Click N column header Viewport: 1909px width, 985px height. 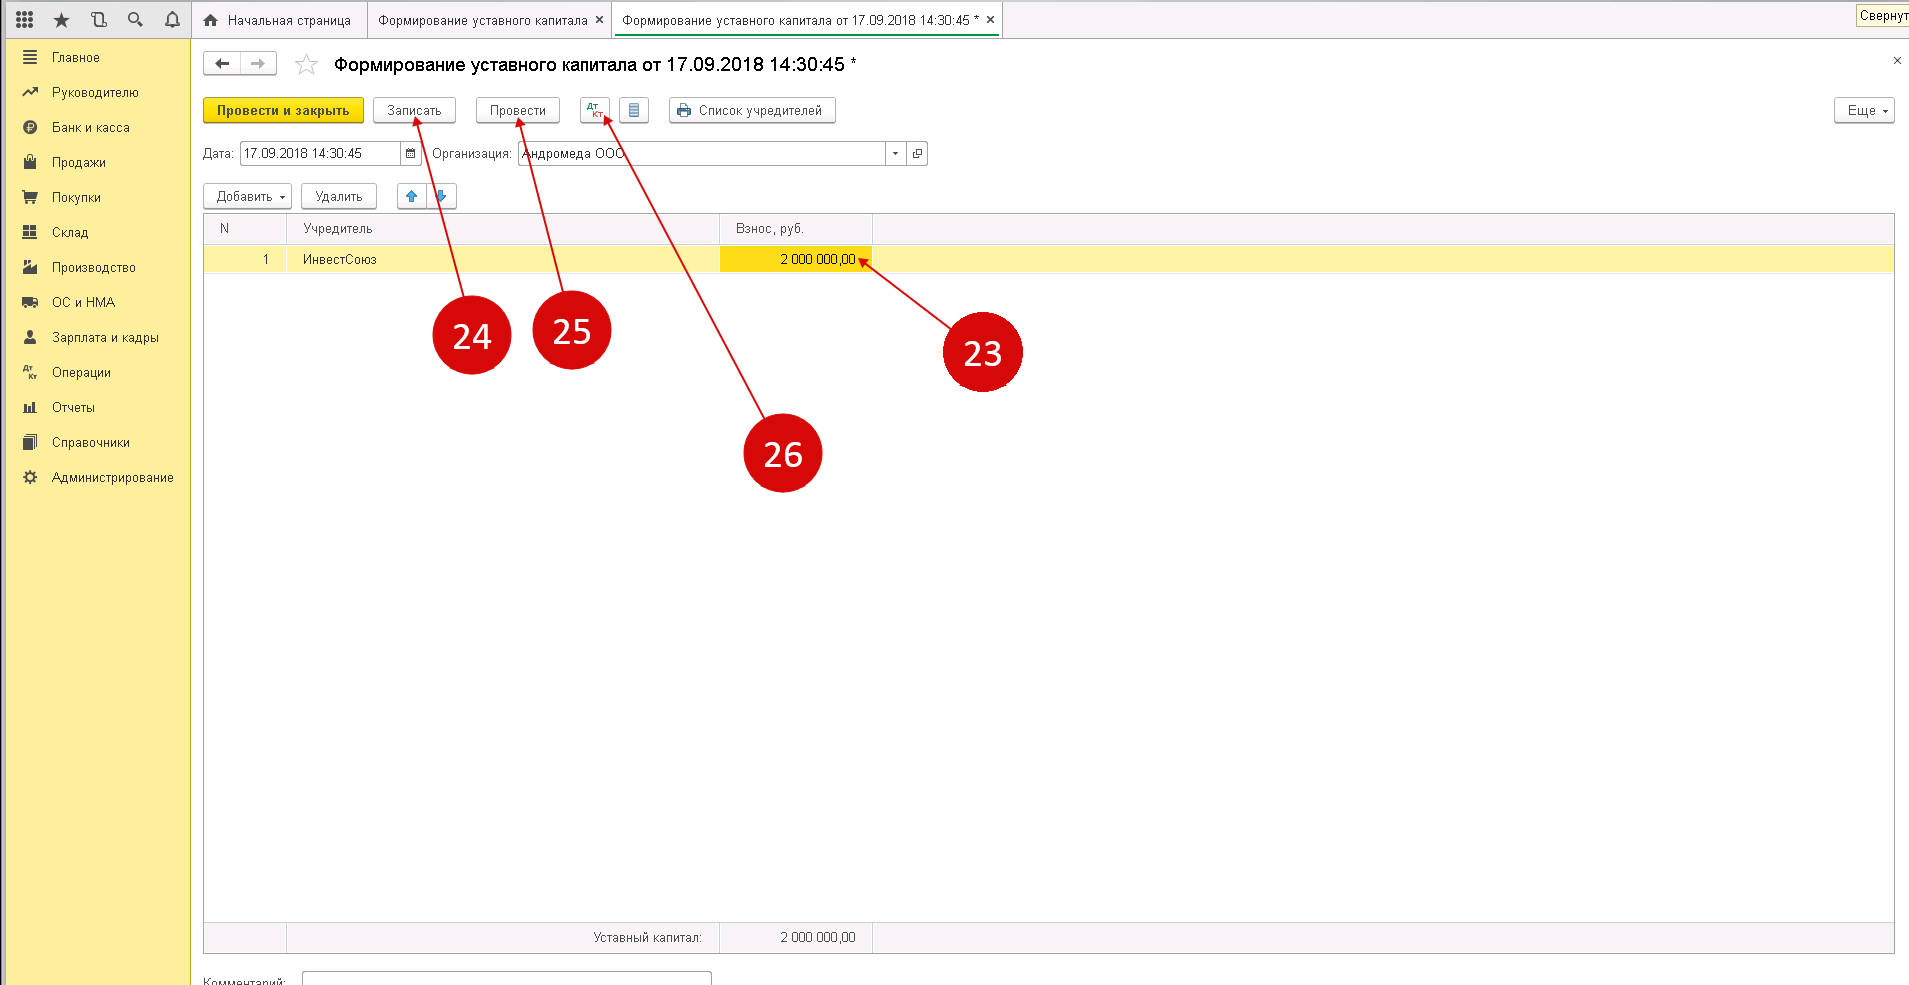245,229
